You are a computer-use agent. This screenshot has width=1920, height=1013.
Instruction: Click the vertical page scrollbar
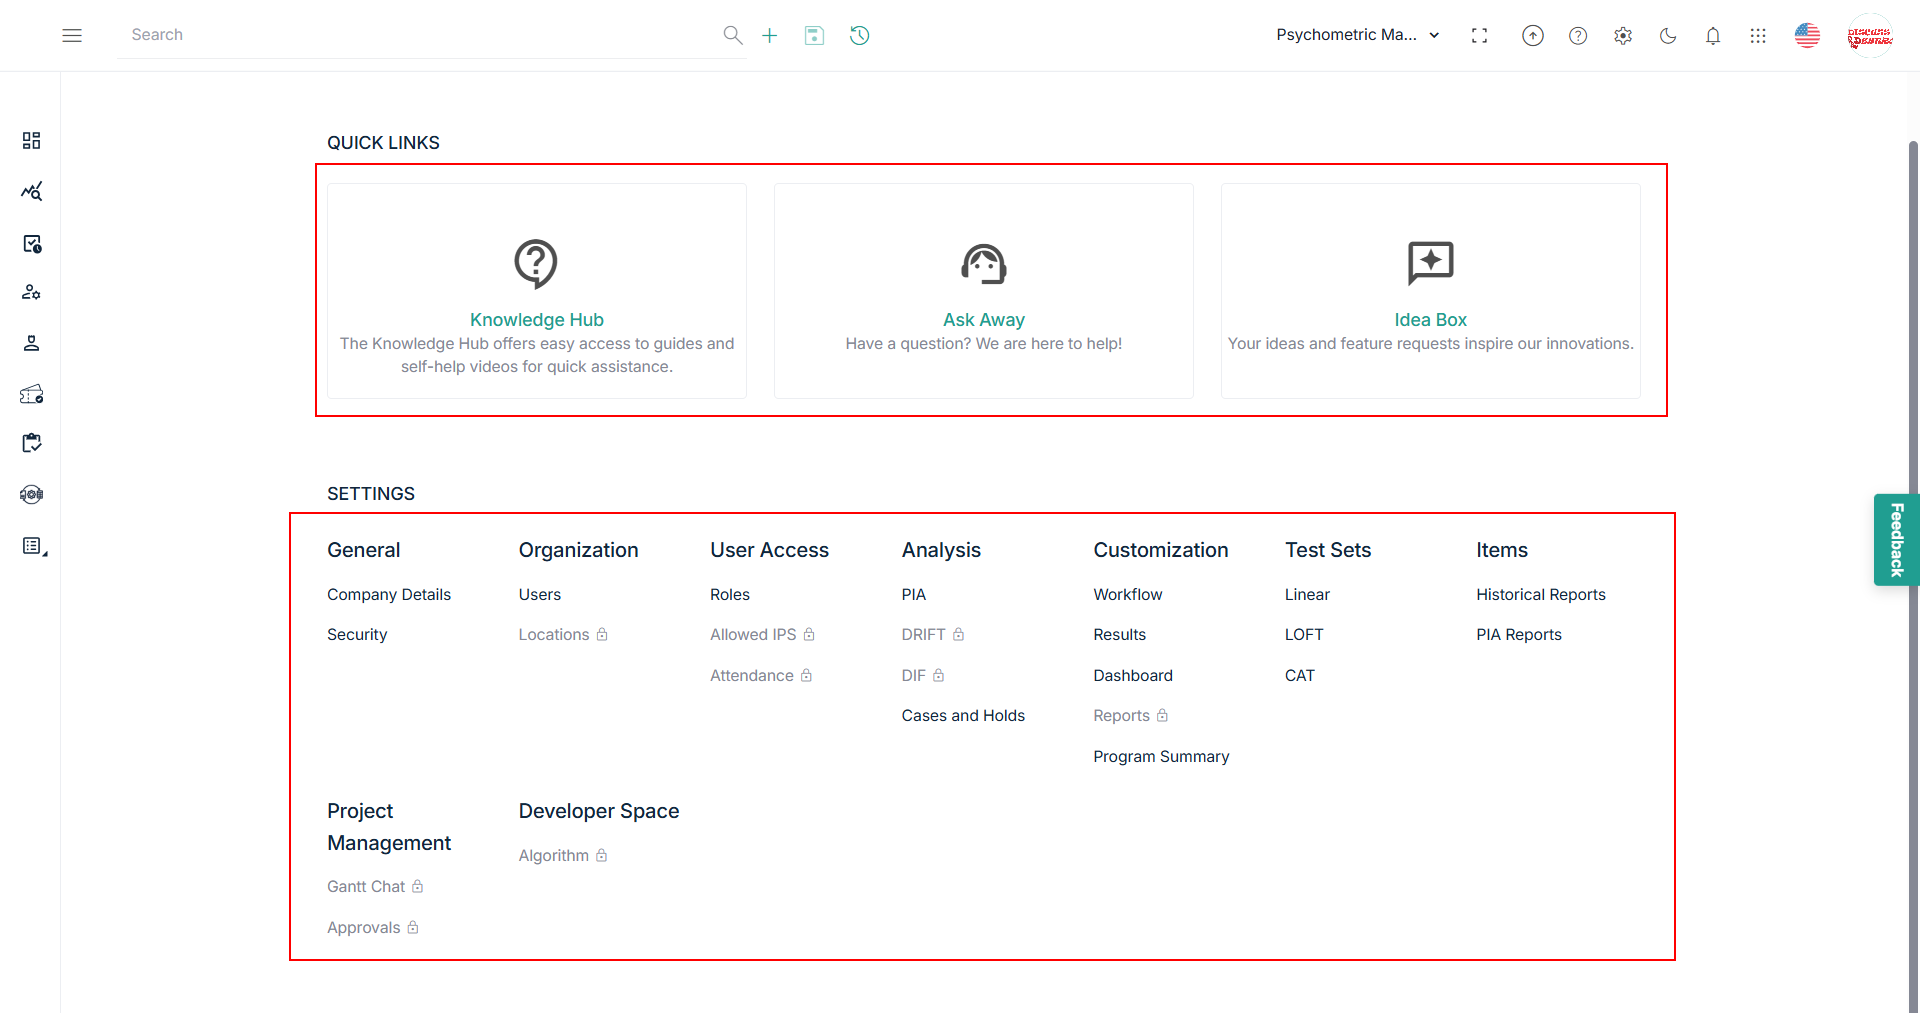1912,500
